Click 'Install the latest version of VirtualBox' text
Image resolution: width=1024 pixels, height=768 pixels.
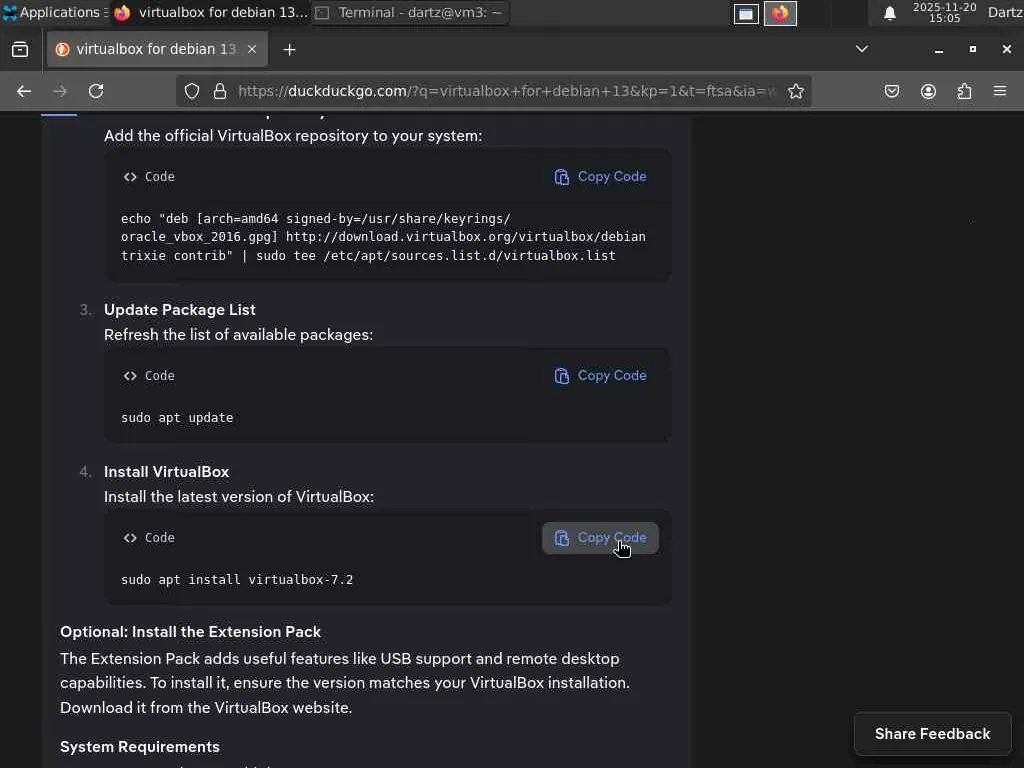pyautogui.click(x=238, y=497)
